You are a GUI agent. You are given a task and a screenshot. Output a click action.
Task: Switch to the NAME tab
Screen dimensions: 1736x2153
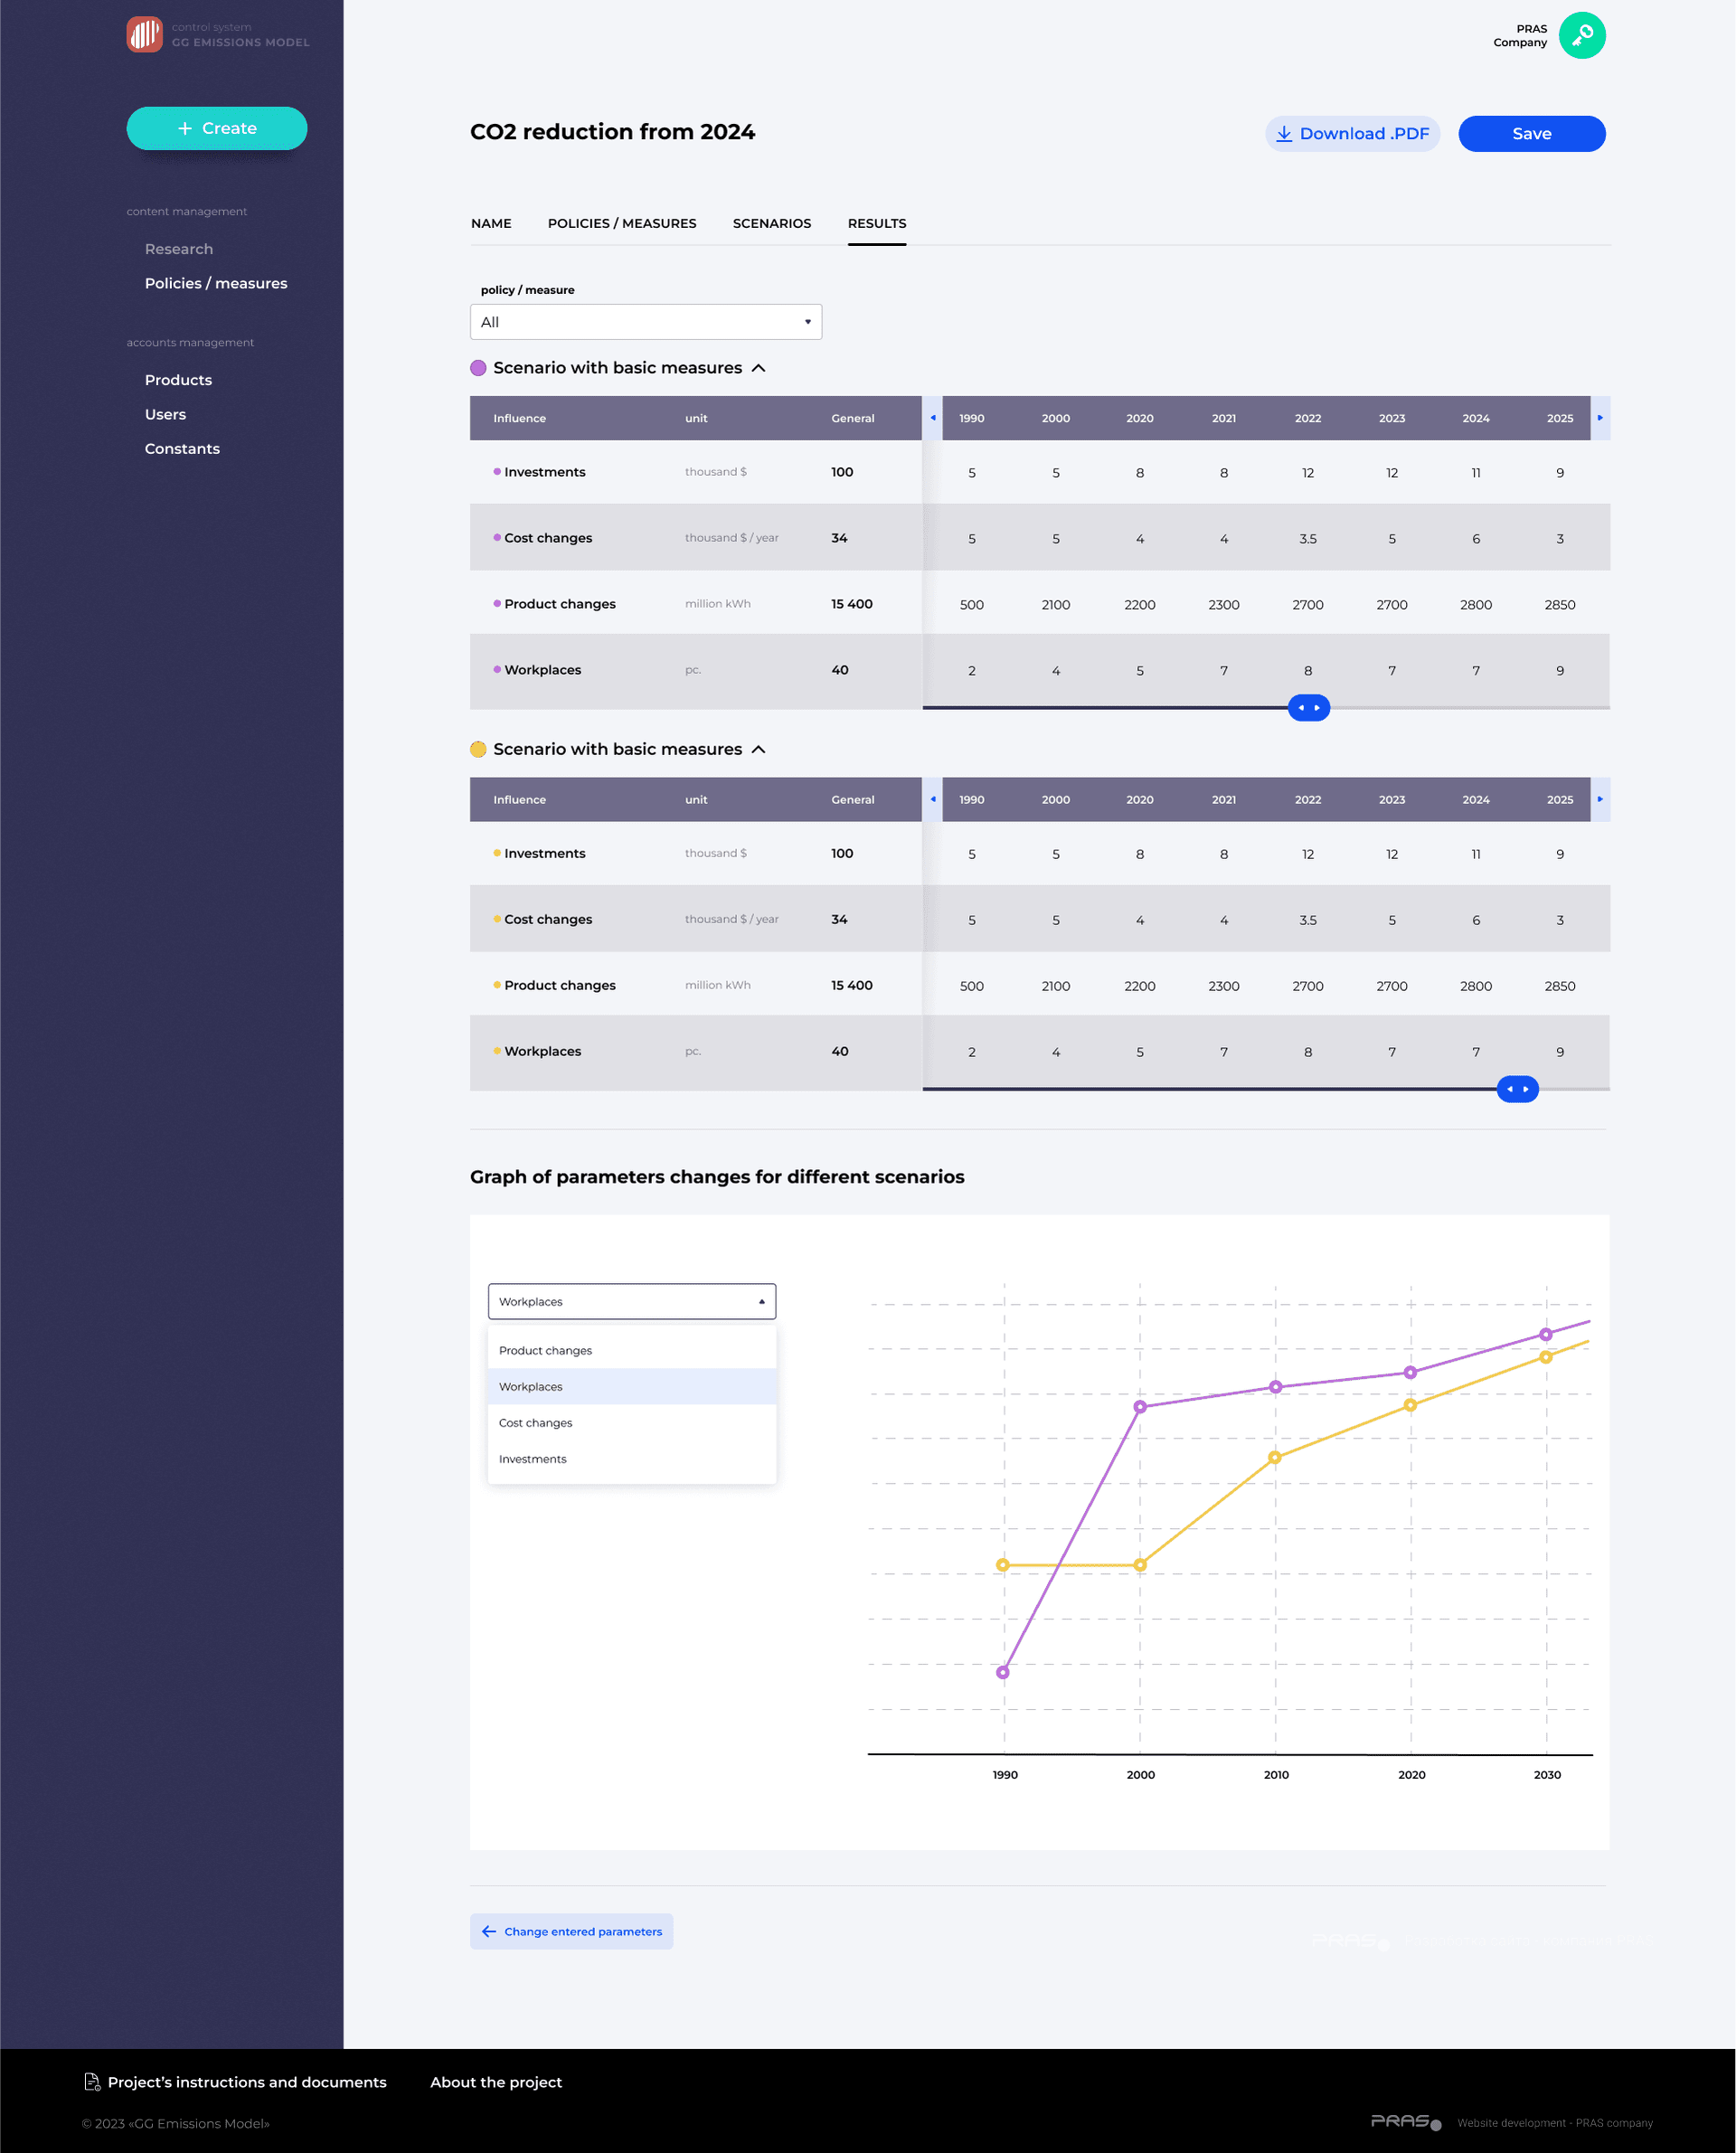pyautogui.click(x=491, y=223)
